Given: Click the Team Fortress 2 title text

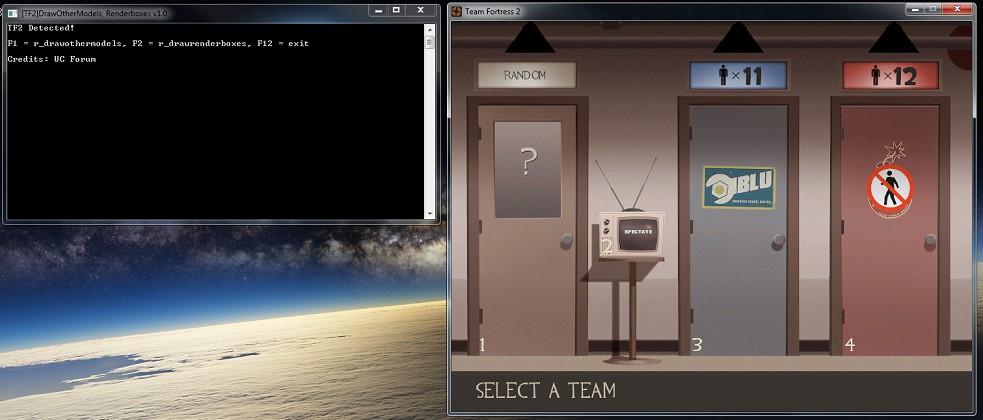Looking at the screenshot, I should point(493,11).
